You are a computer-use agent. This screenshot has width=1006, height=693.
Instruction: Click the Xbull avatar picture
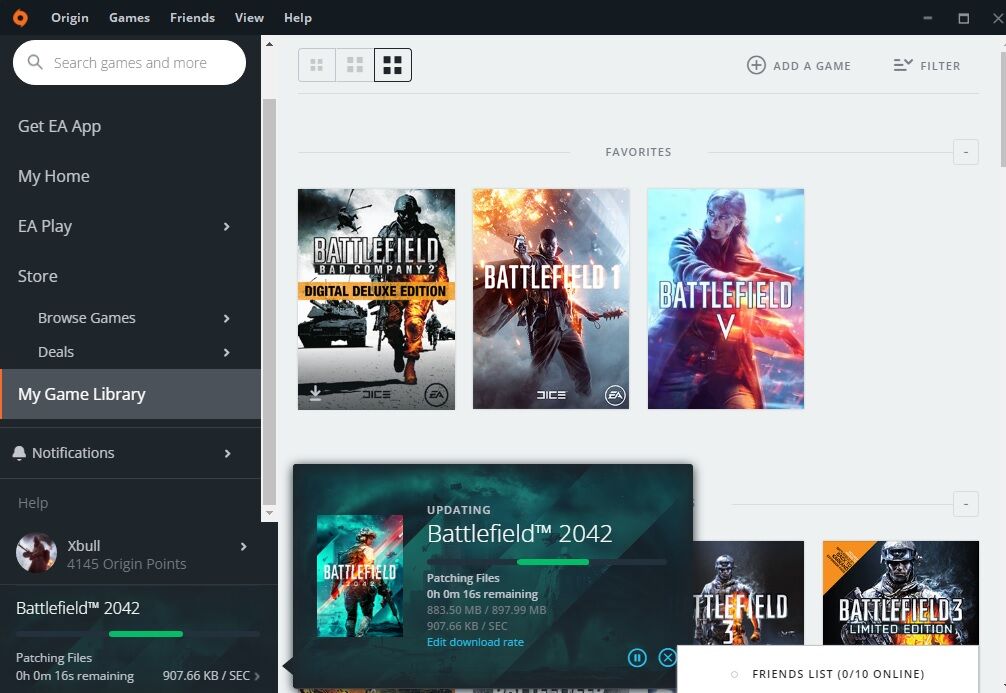[36, 552]
